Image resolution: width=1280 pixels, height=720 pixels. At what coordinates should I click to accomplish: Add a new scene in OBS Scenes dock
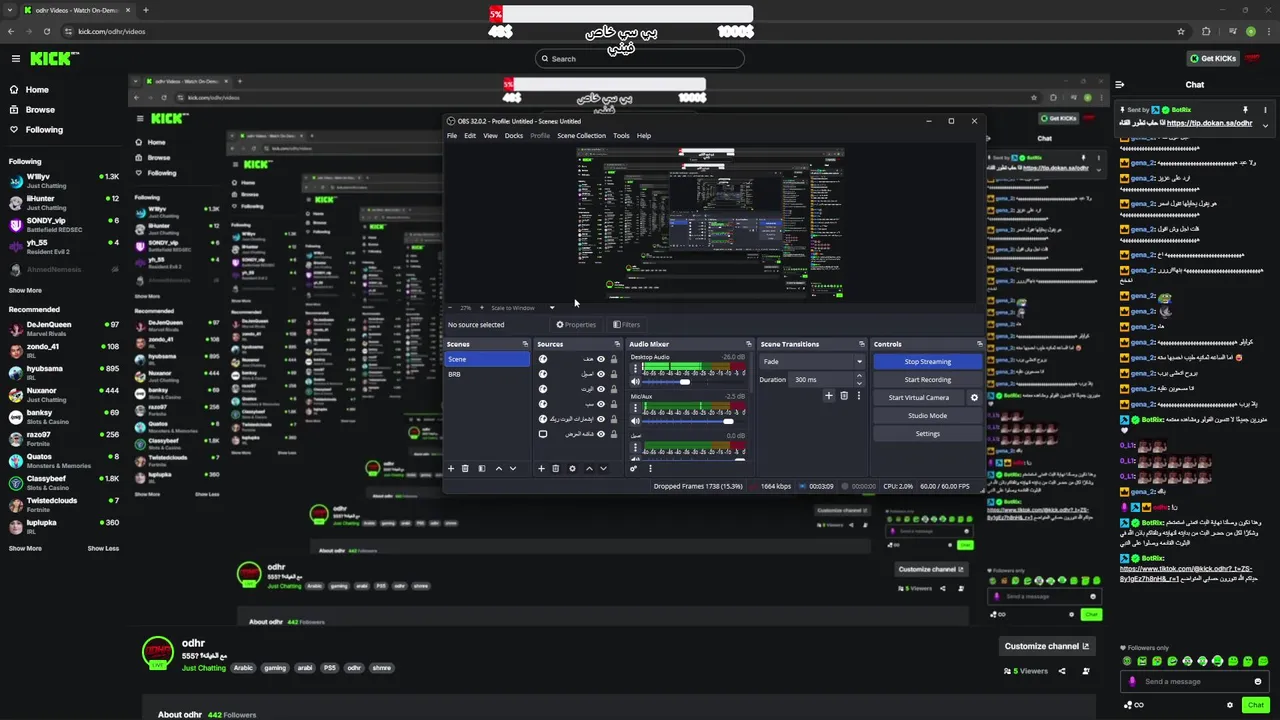[x=451, y=468]
